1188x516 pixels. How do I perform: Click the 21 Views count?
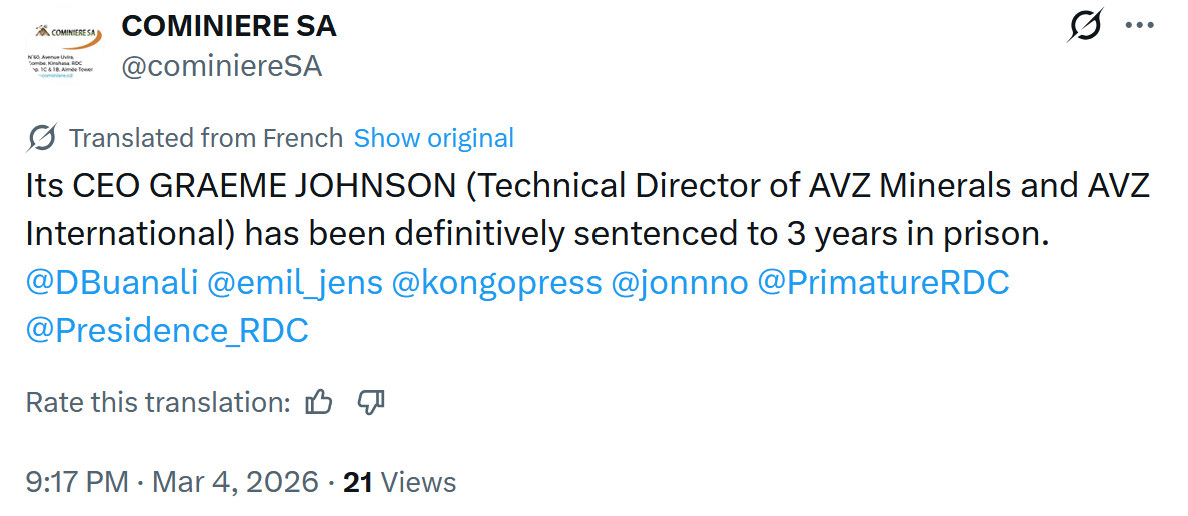(x=399, y=482)
